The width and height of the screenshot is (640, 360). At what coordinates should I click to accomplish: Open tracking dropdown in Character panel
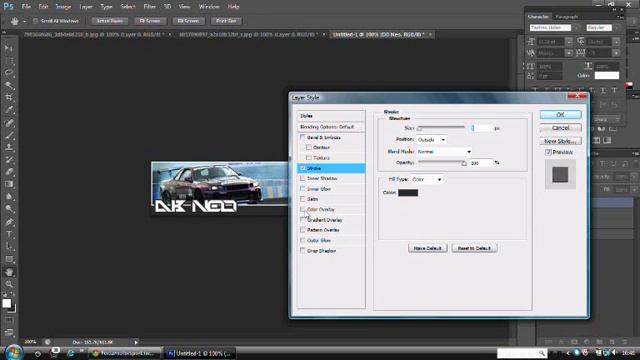tap(616, 53)
